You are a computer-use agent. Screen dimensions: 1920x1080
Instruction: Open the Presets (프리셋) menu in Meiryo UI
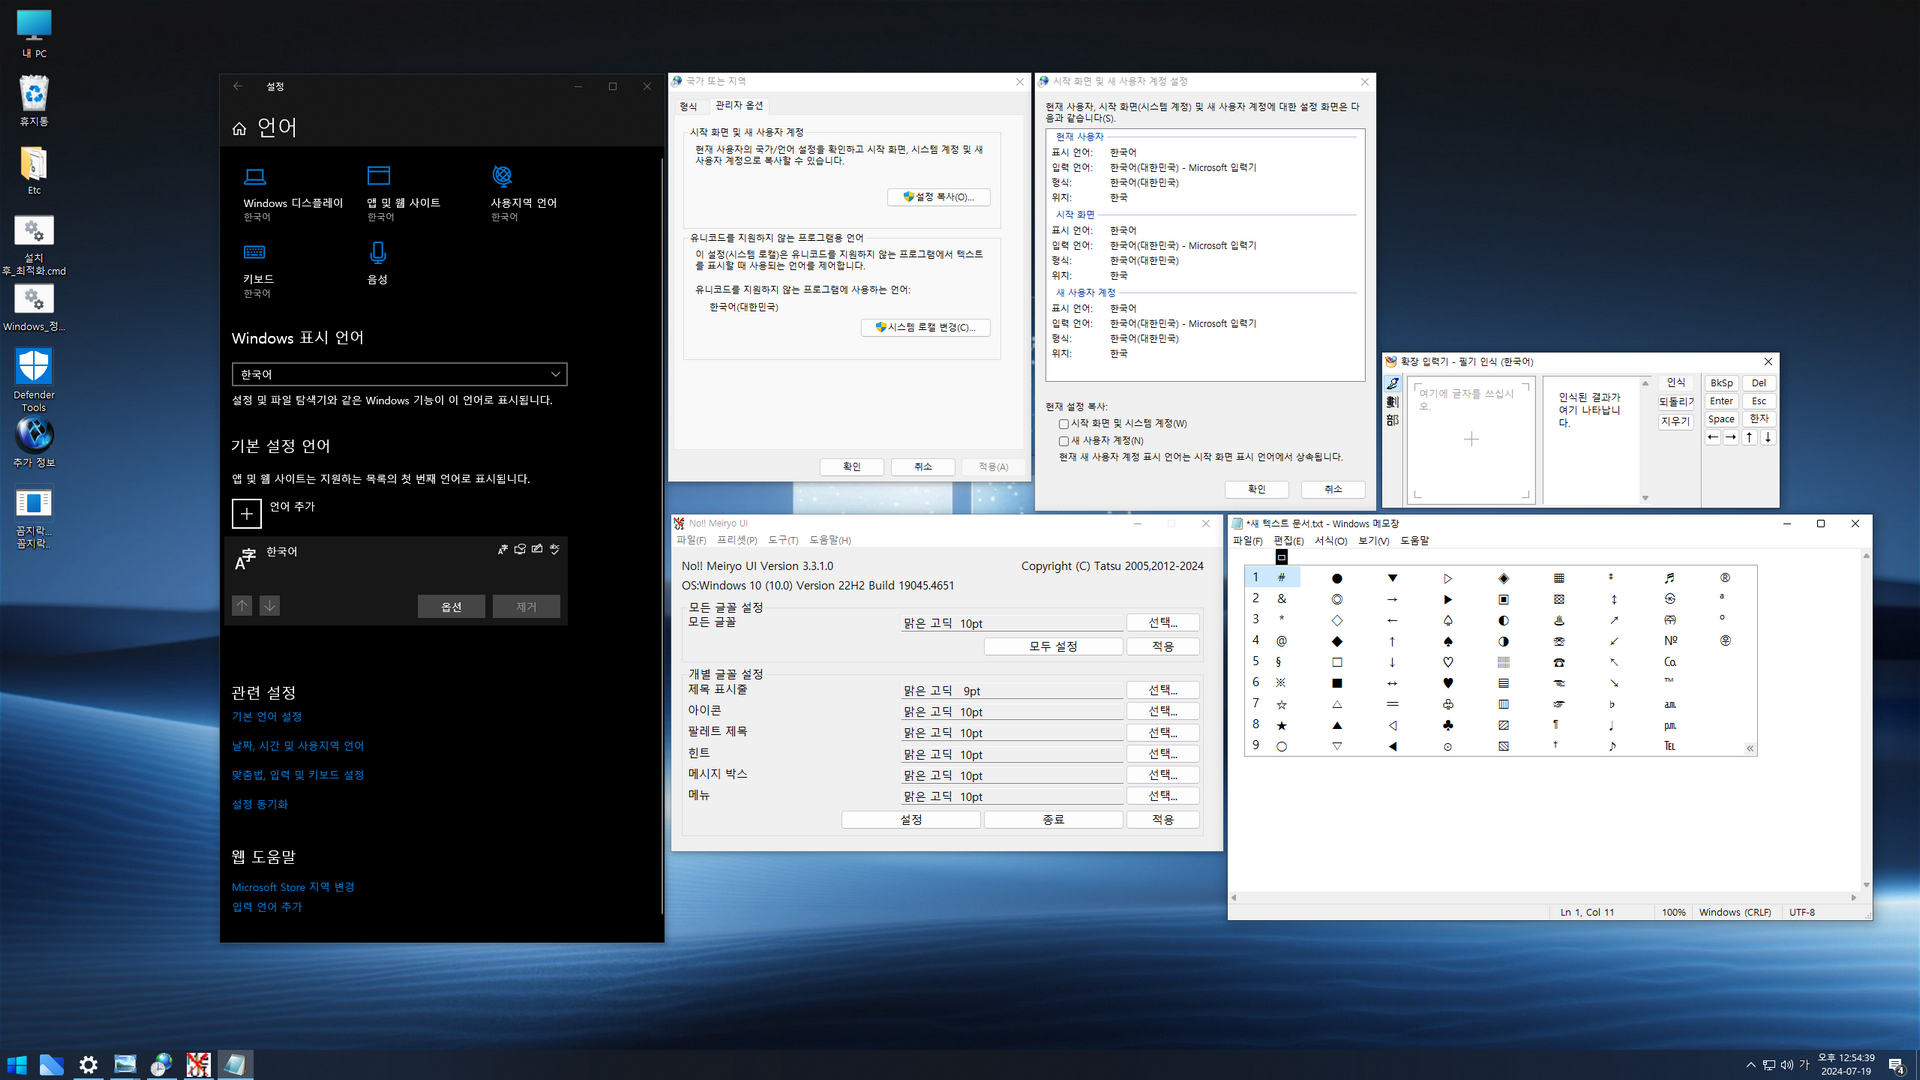tap(736, 540)
